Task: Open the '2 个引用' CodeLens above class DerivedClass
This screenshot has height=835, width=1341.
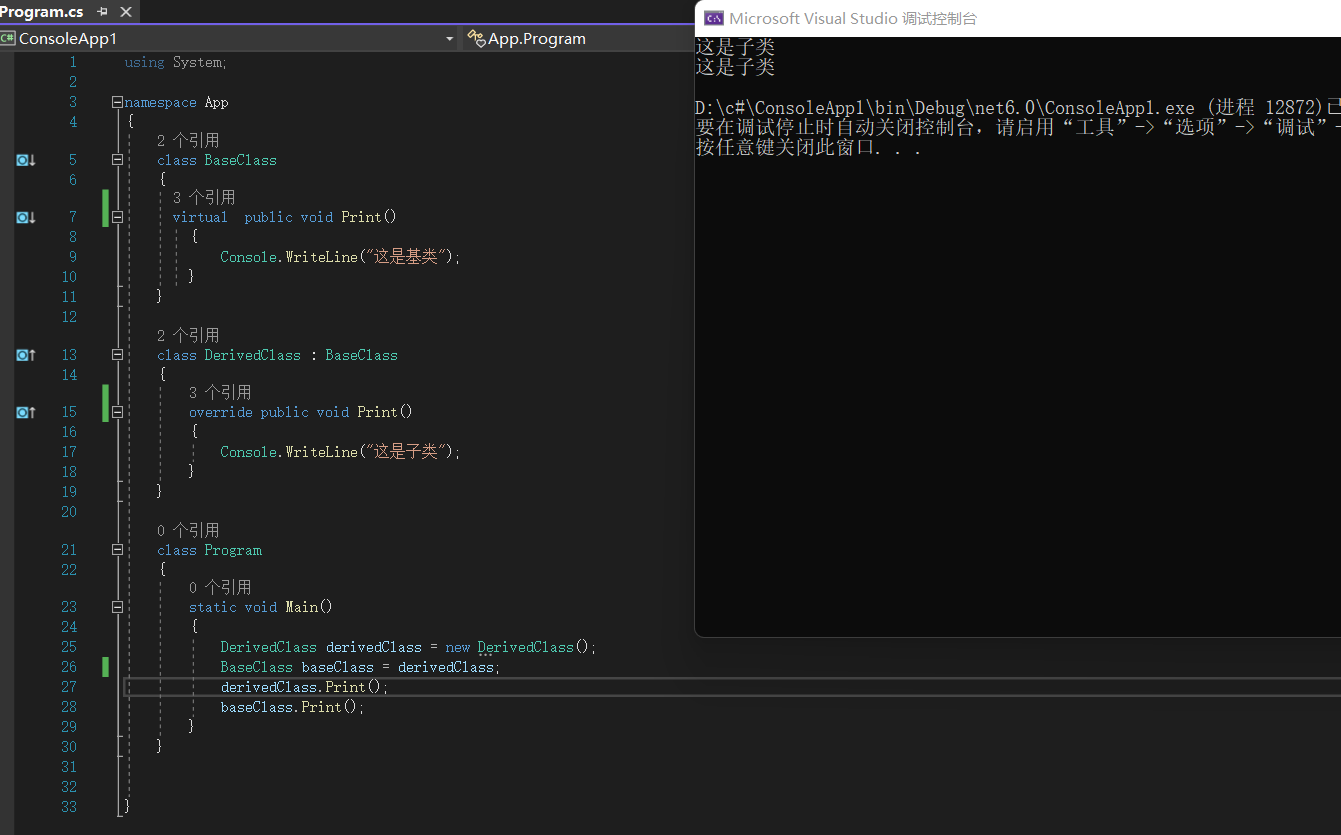Action: (188, 335)
